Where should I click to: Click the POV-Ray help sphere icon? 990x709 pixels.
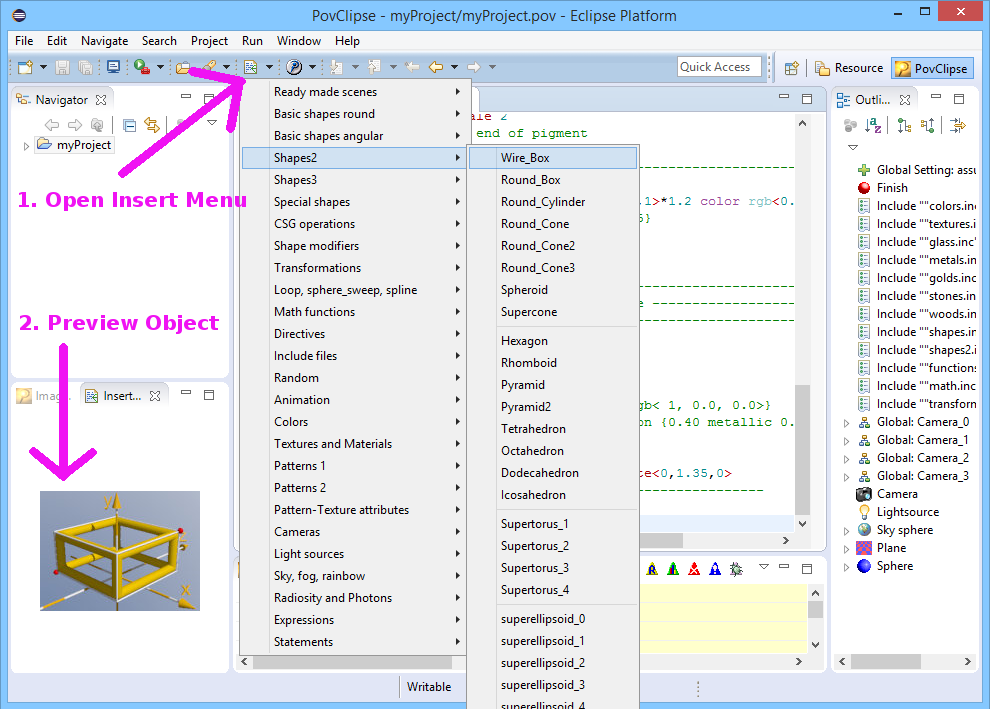[294, 67]
